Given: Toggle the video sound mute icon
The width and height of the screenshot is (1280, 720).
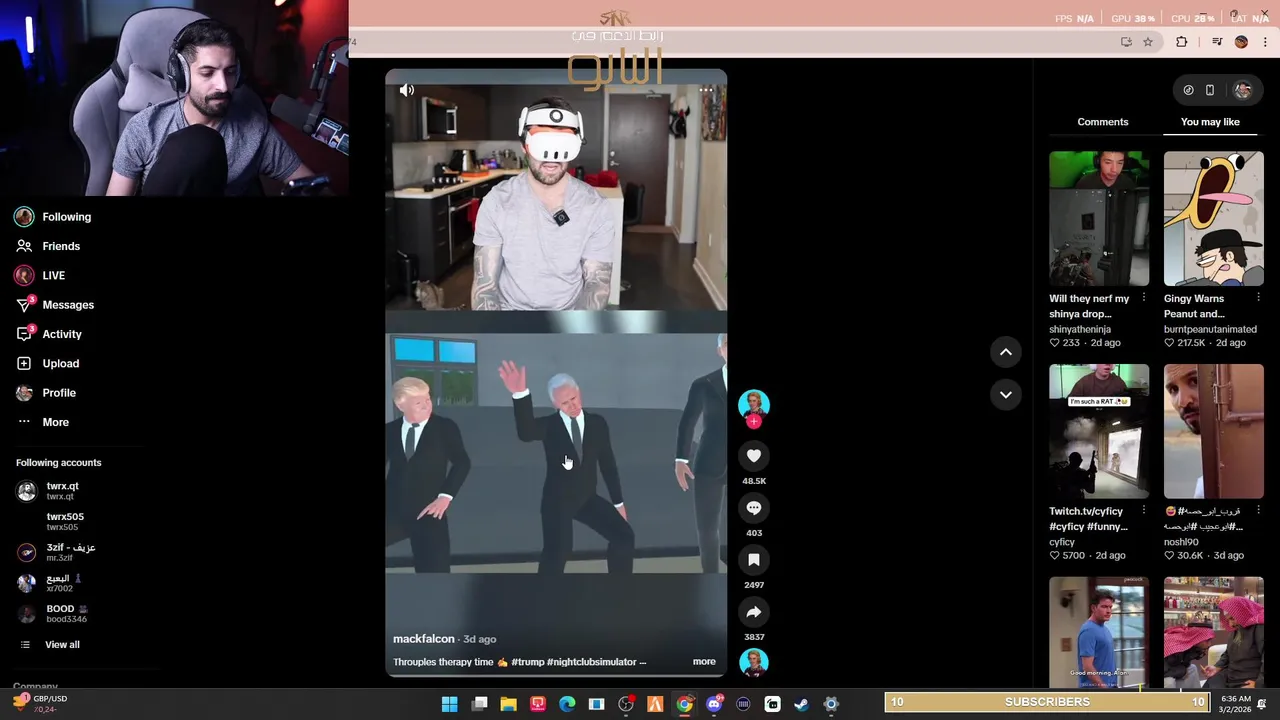Looking at the screenshot, I should point(407,90).
